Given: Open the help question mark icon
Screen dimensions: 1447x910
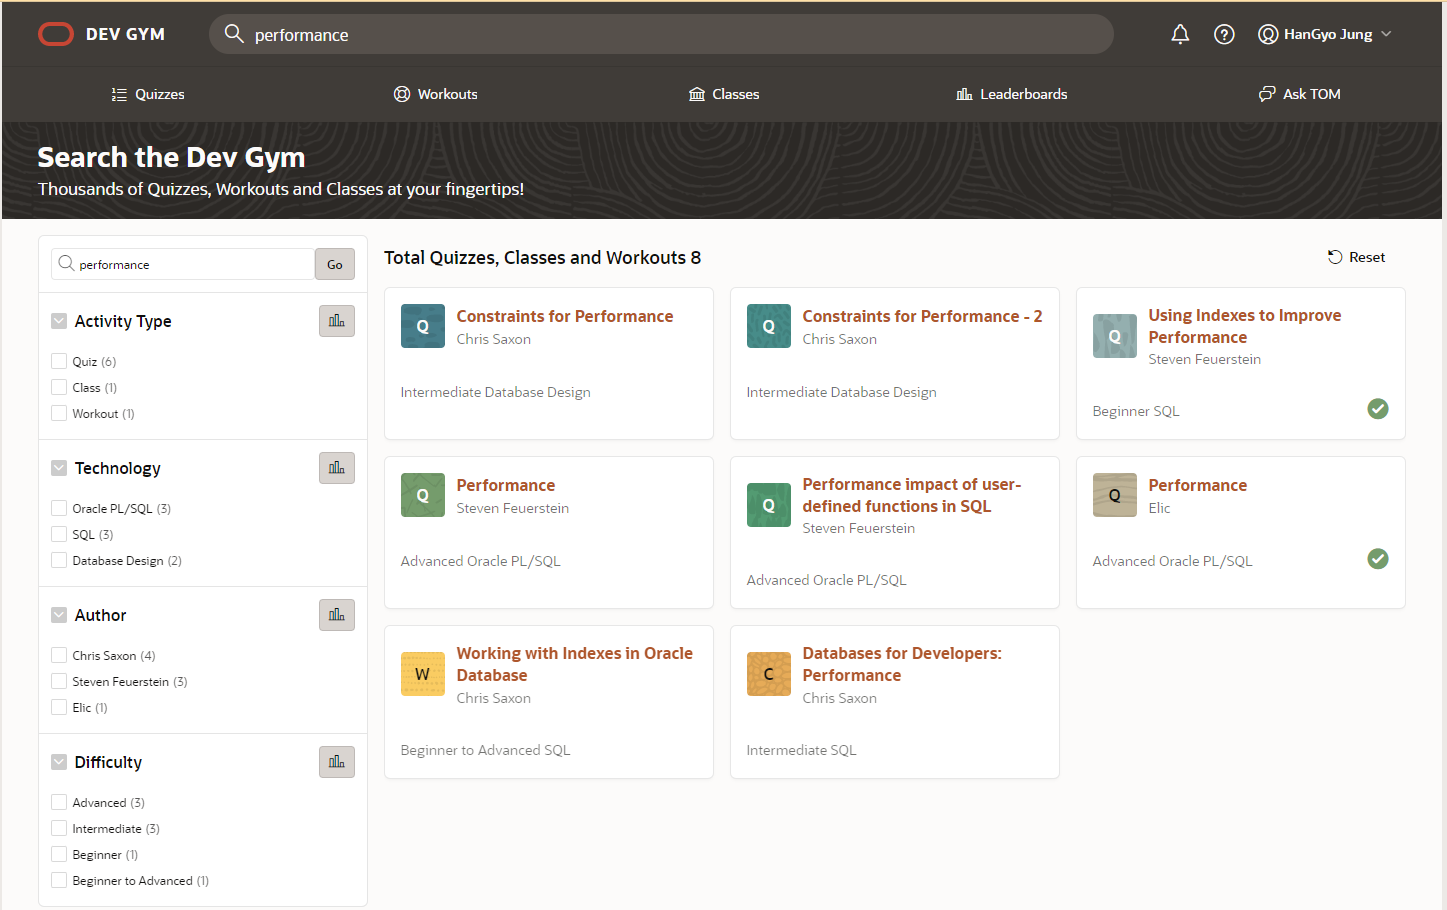Looking at the screenshot, I should 1224,34.
